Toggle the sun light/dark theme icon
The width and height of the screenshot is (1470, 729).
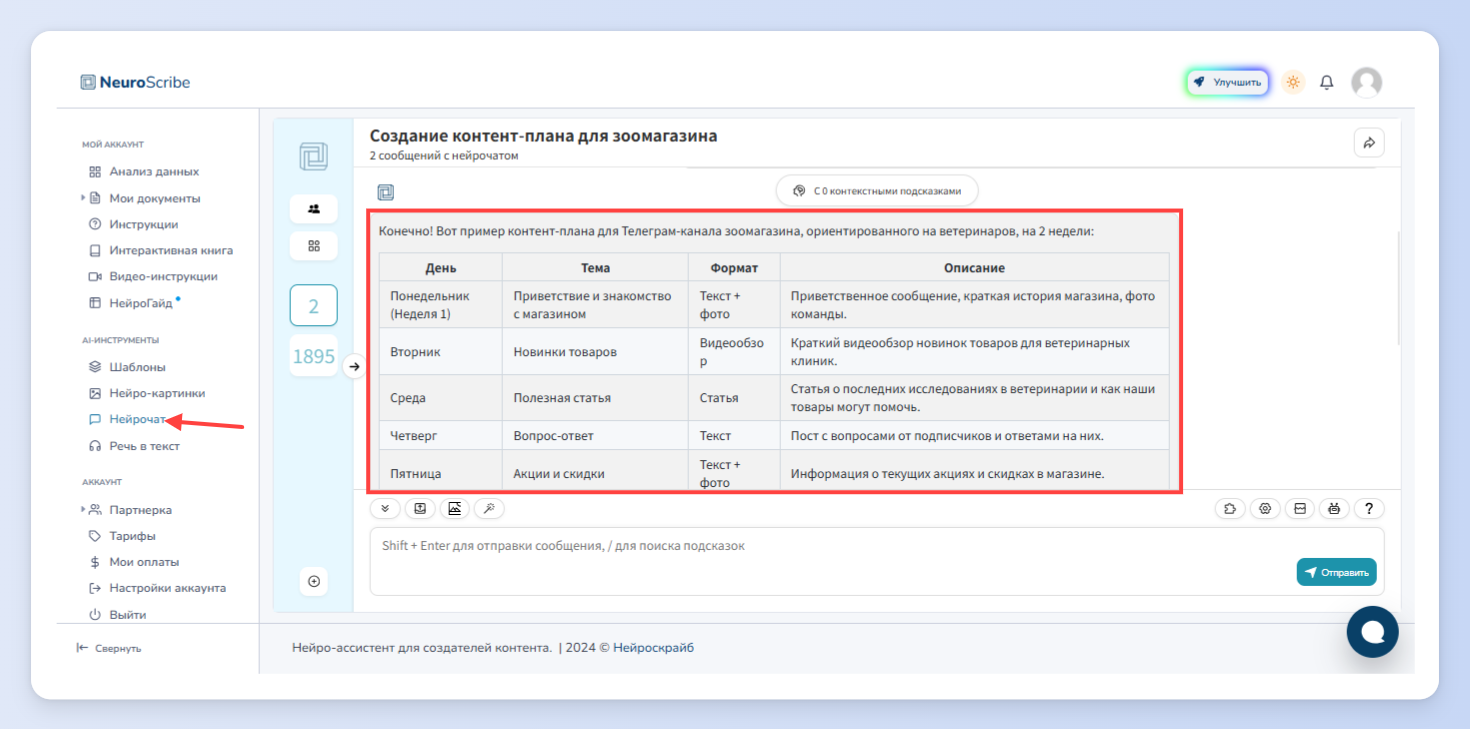click(x=1293, y=82)
